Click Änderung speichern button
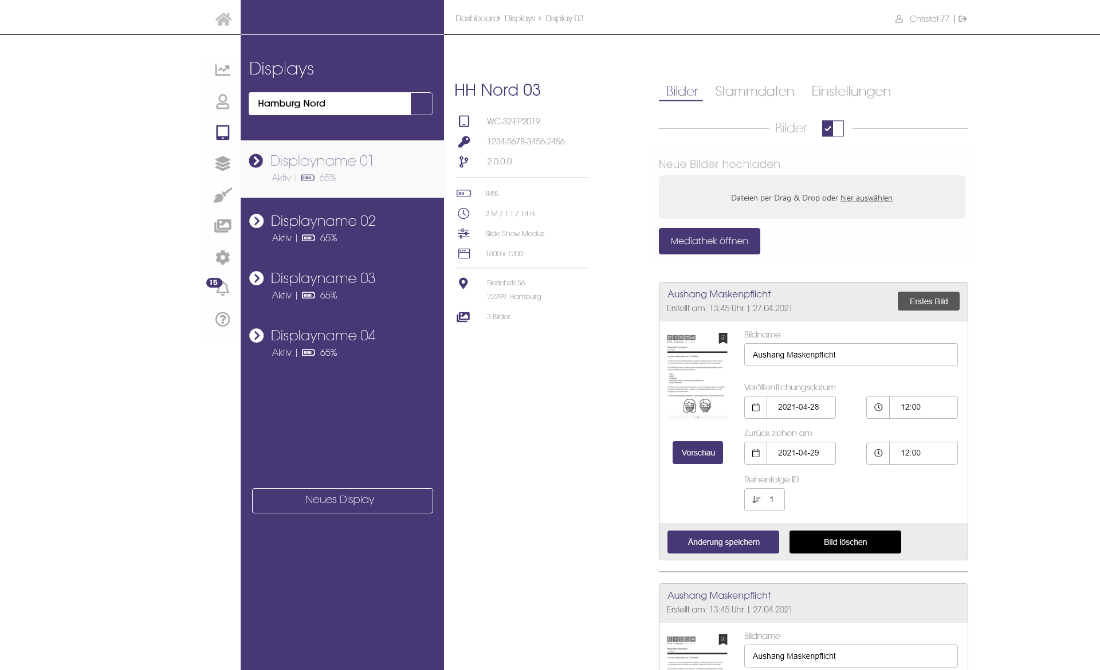 pos(723,542)
